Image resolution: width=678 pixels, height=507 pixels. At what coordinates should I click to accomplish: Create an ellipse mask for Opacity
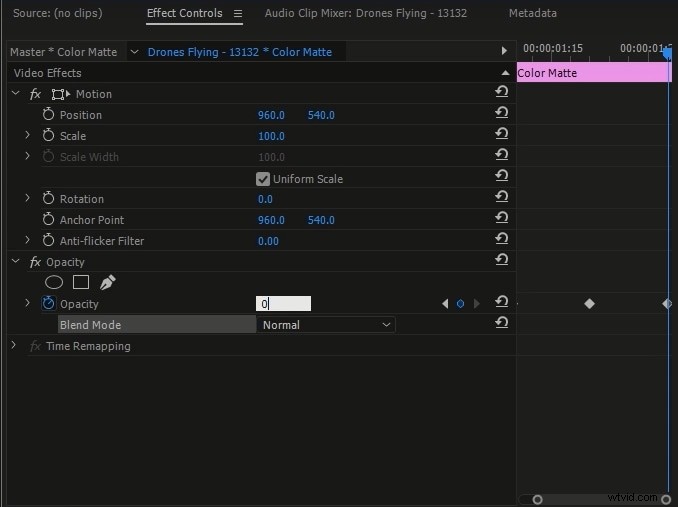click(54, 282)
